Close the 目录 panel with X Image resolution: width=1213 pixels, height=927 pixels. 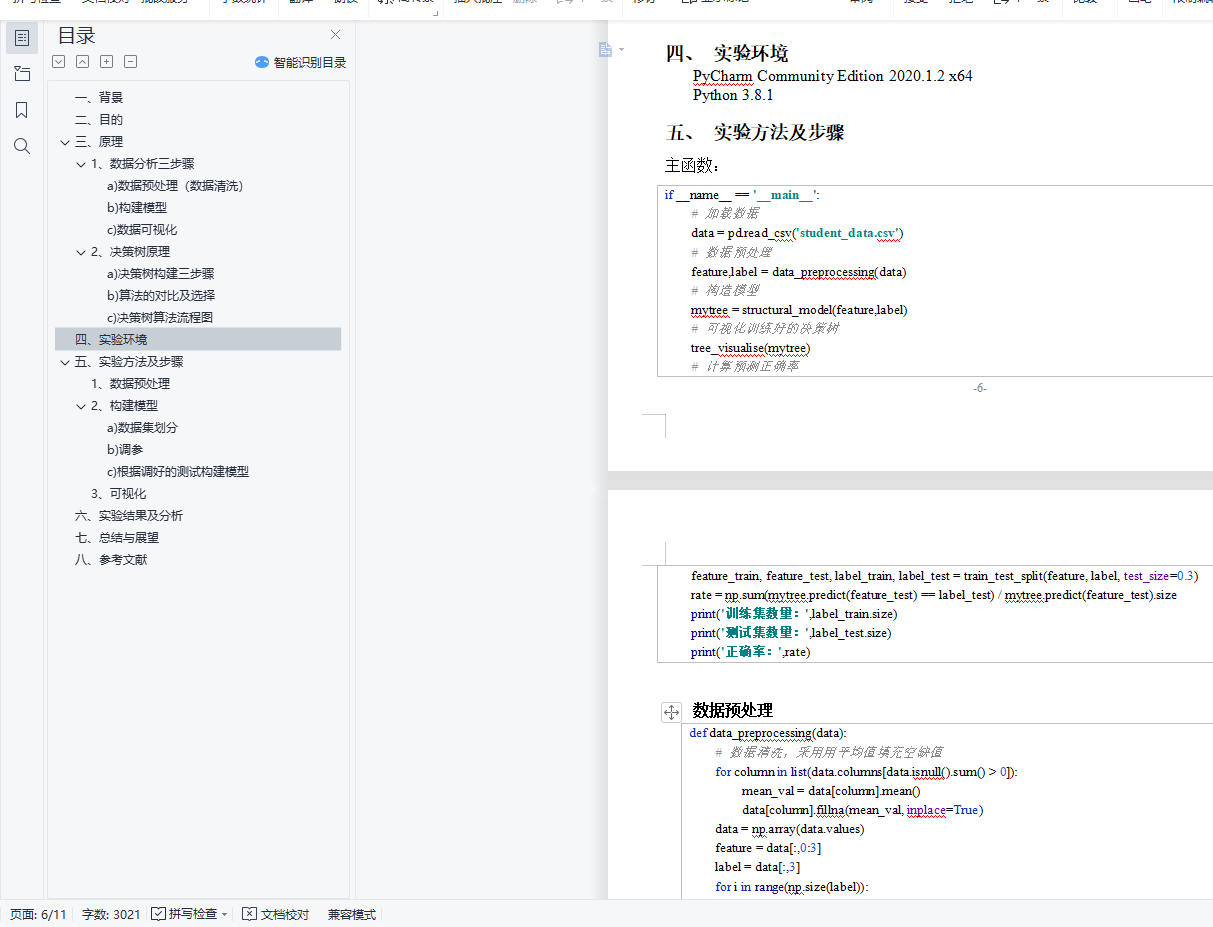[335, 35]
